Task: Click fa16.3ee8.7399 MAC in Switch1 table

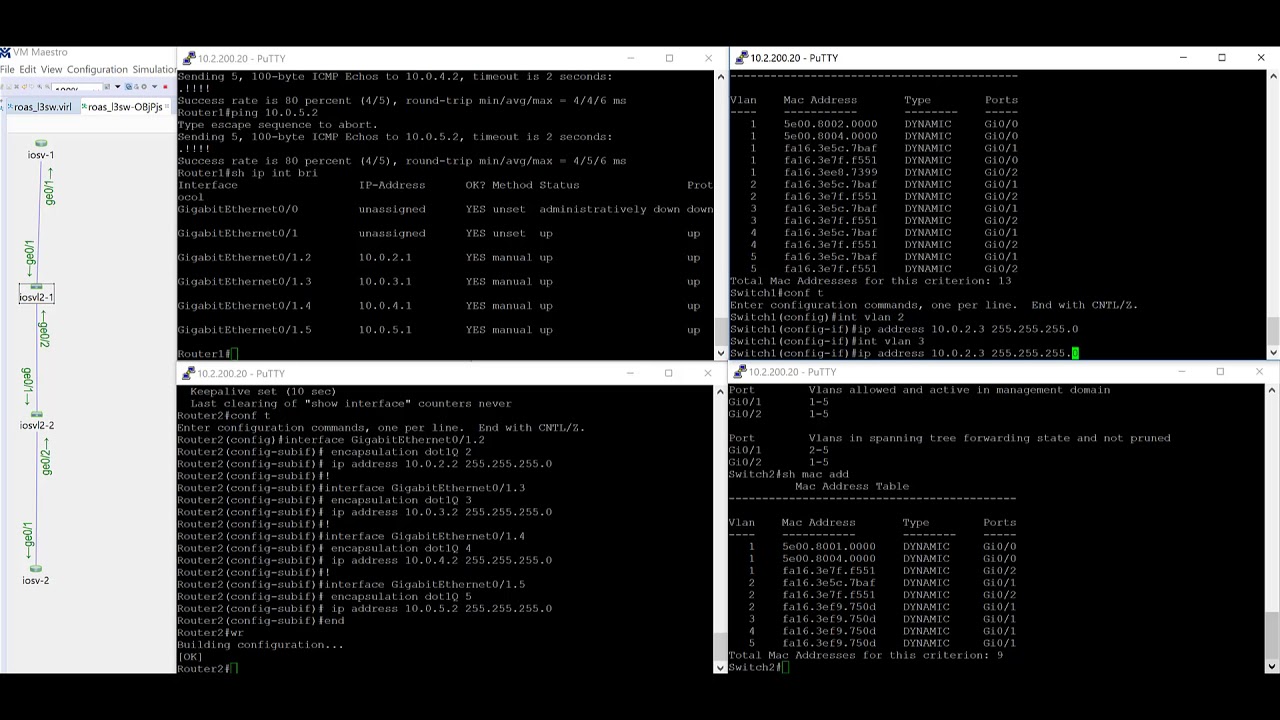Action: click(x=830, y=172)
